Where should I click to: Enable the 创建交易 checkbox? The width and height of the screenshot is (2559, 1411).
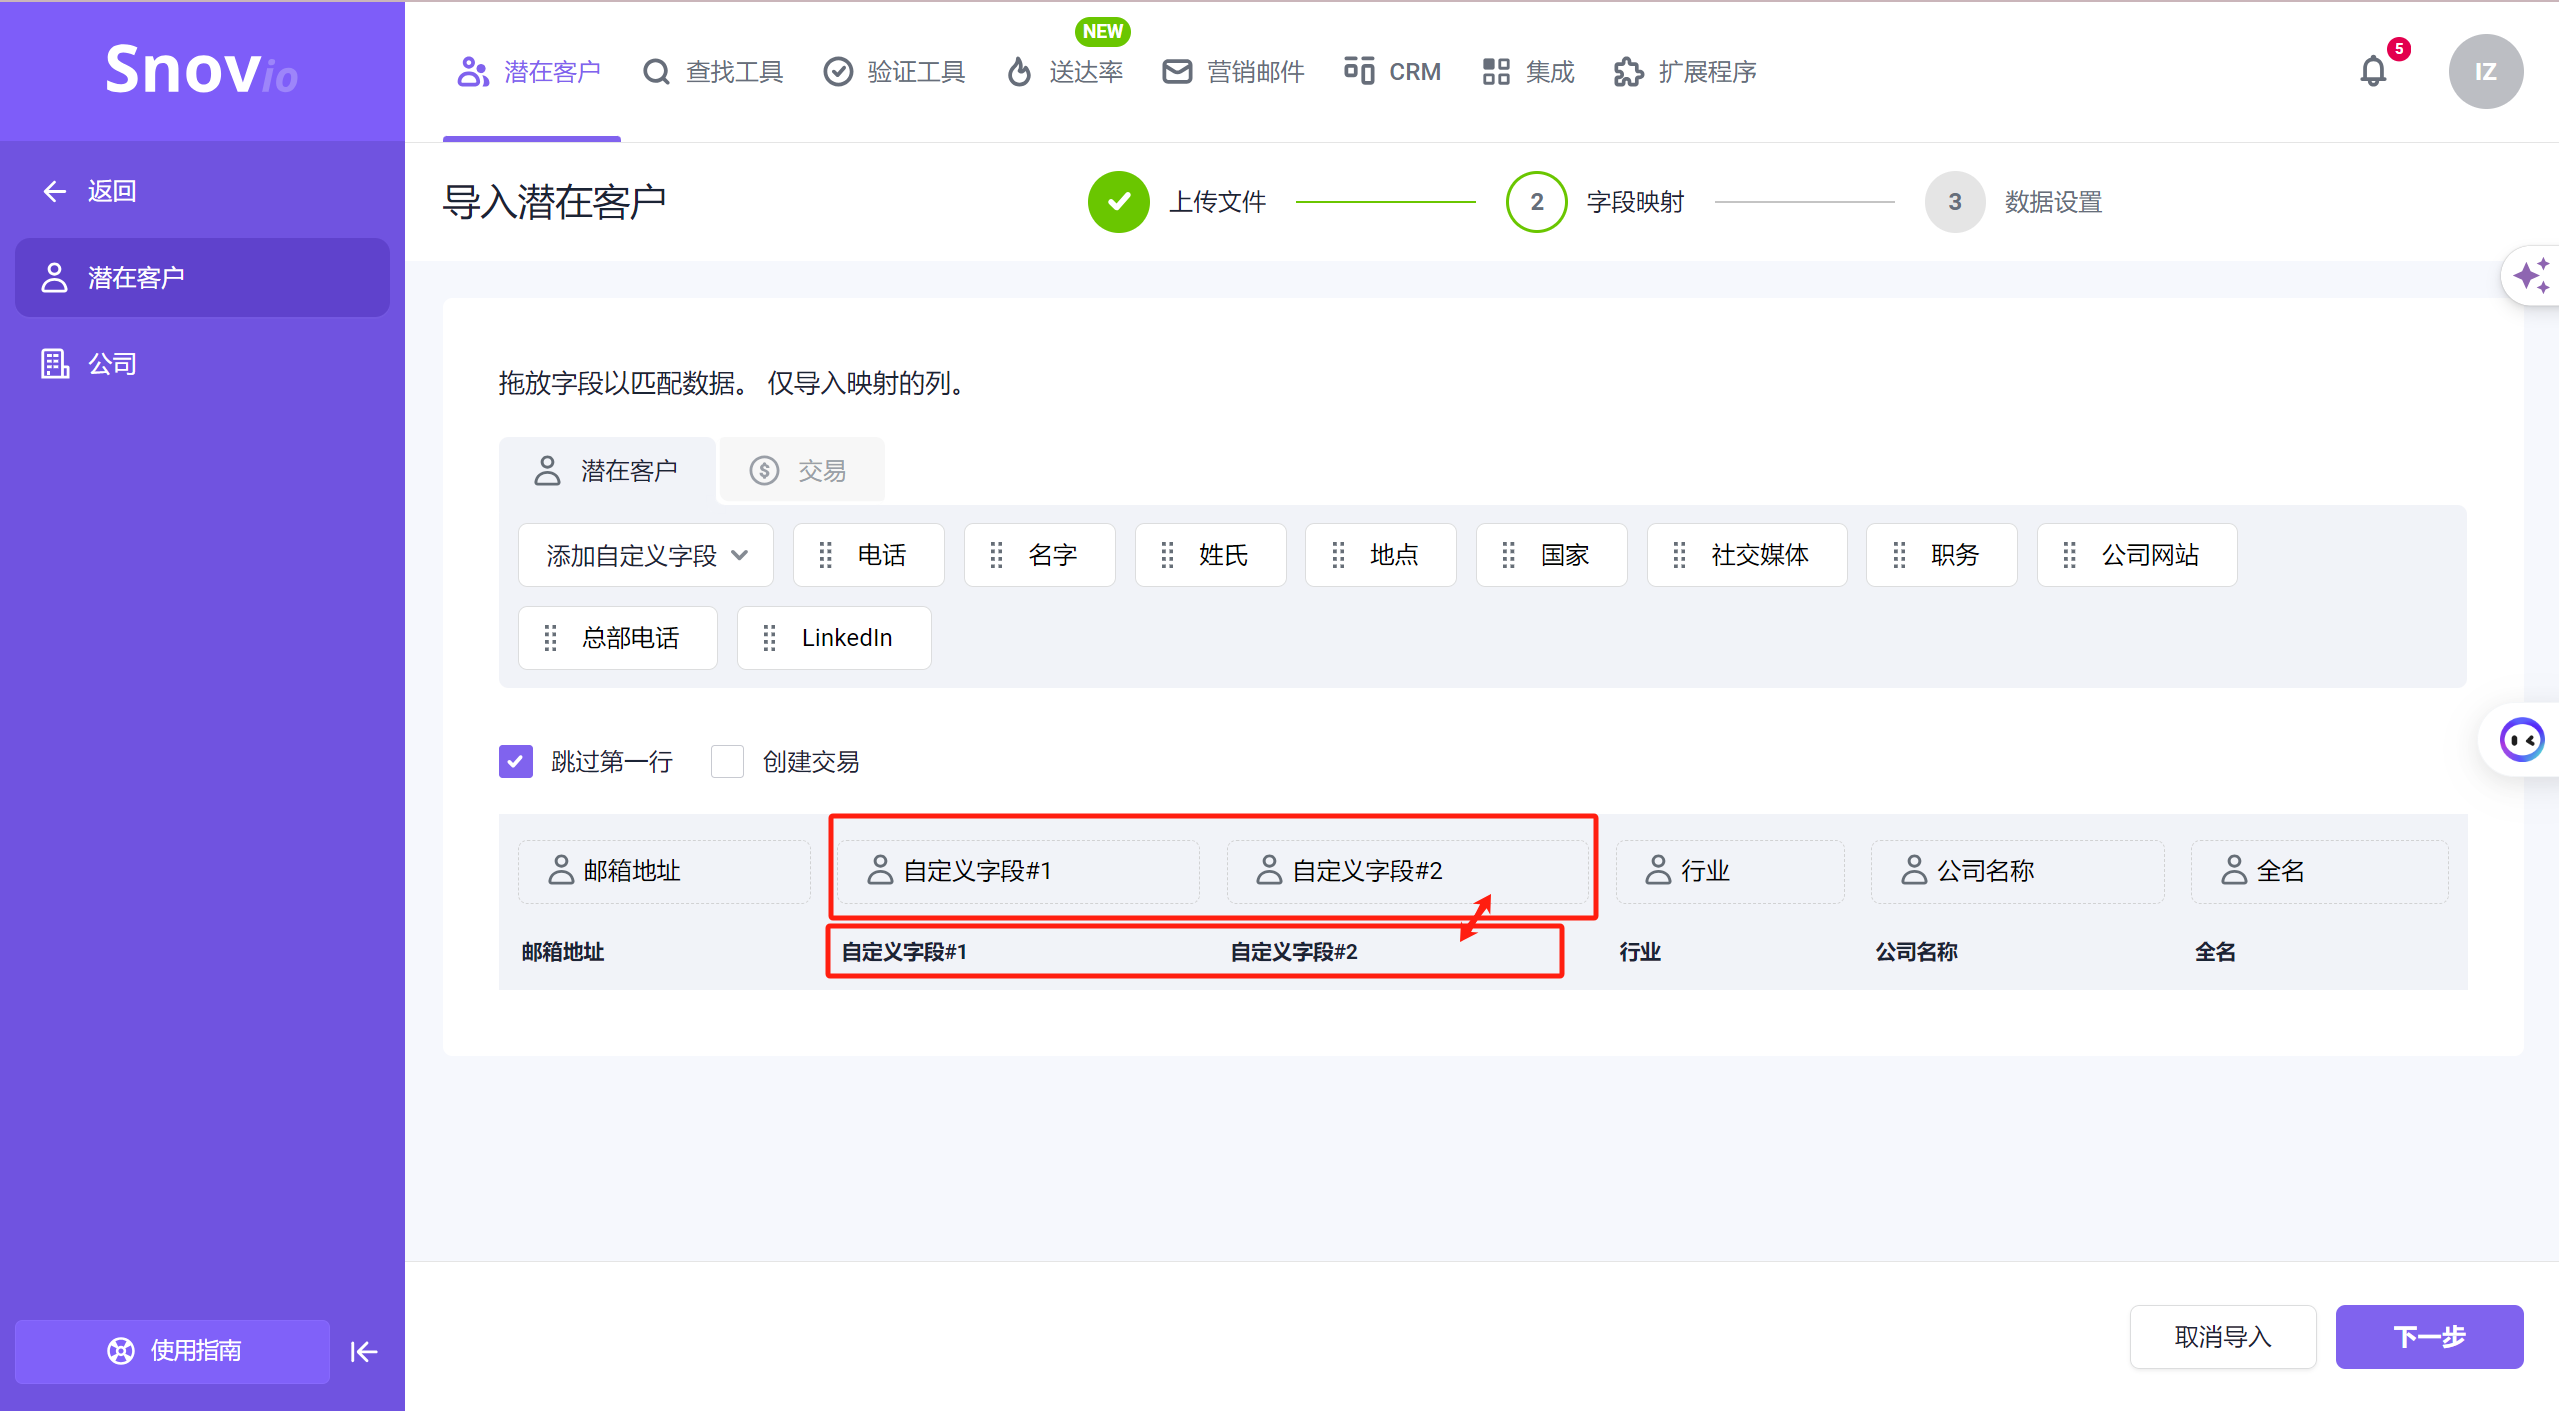pyautogui.click(x=727, y=761)
